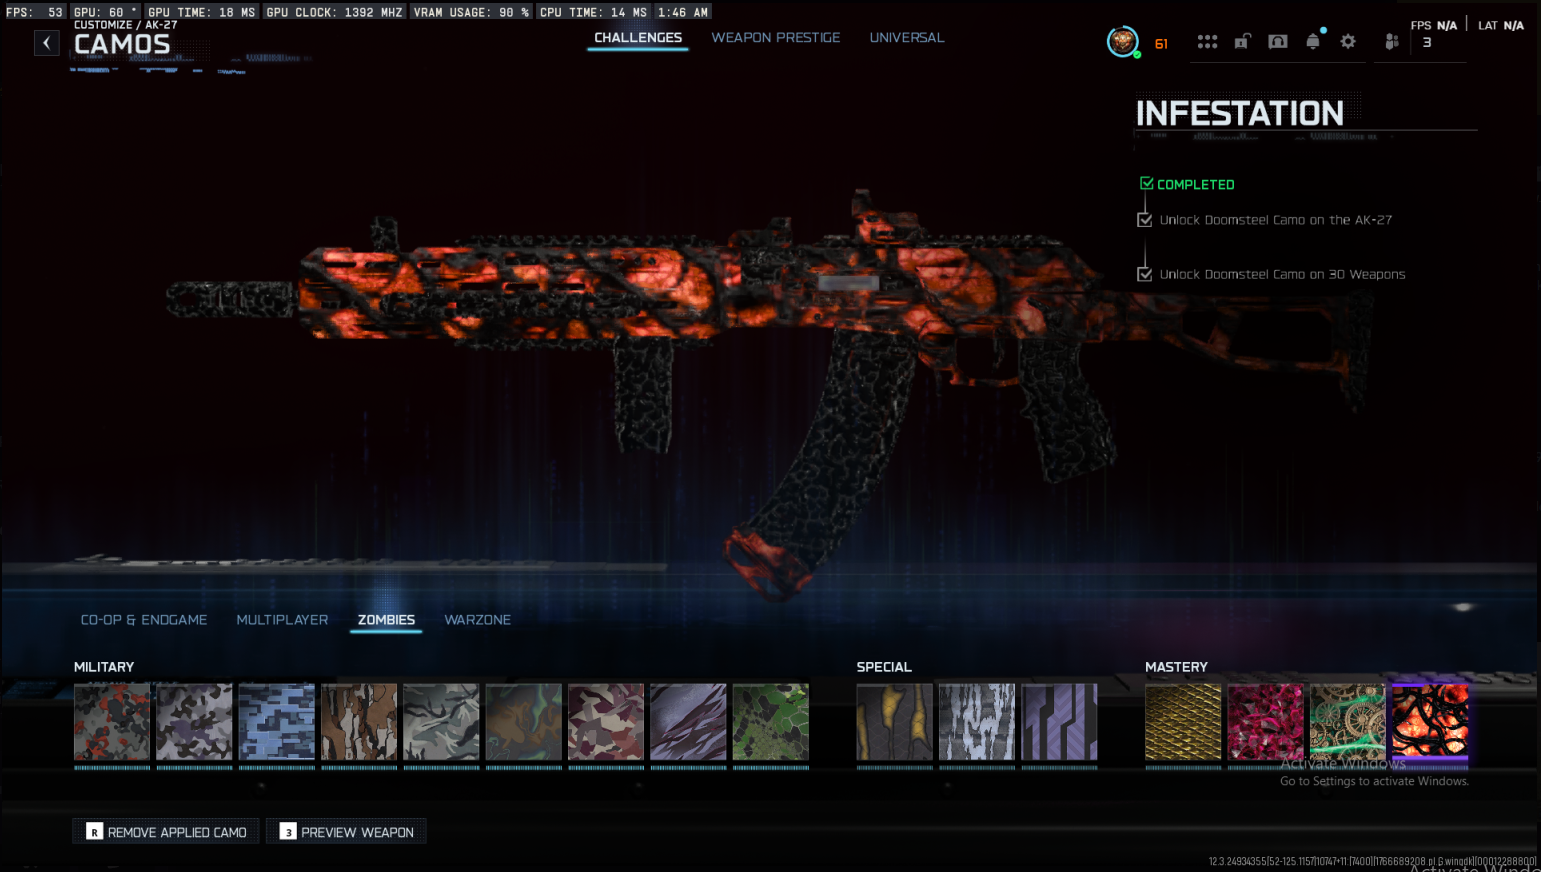Select the blue digital pixel Military camo
The width and height of the screenshot is (1541, 872).
coord(277,722)
